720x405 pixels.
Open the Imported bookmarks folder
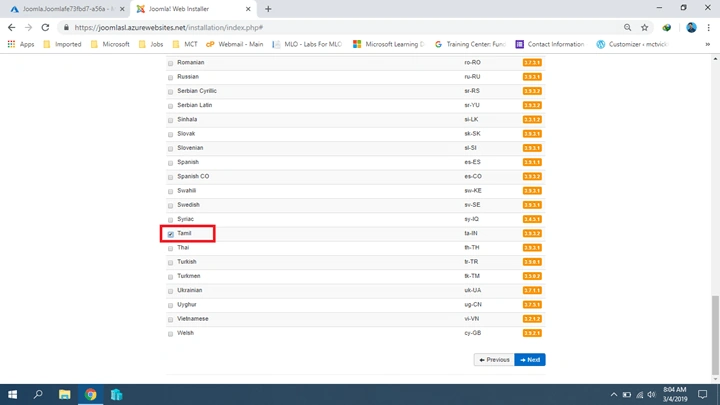62,44
